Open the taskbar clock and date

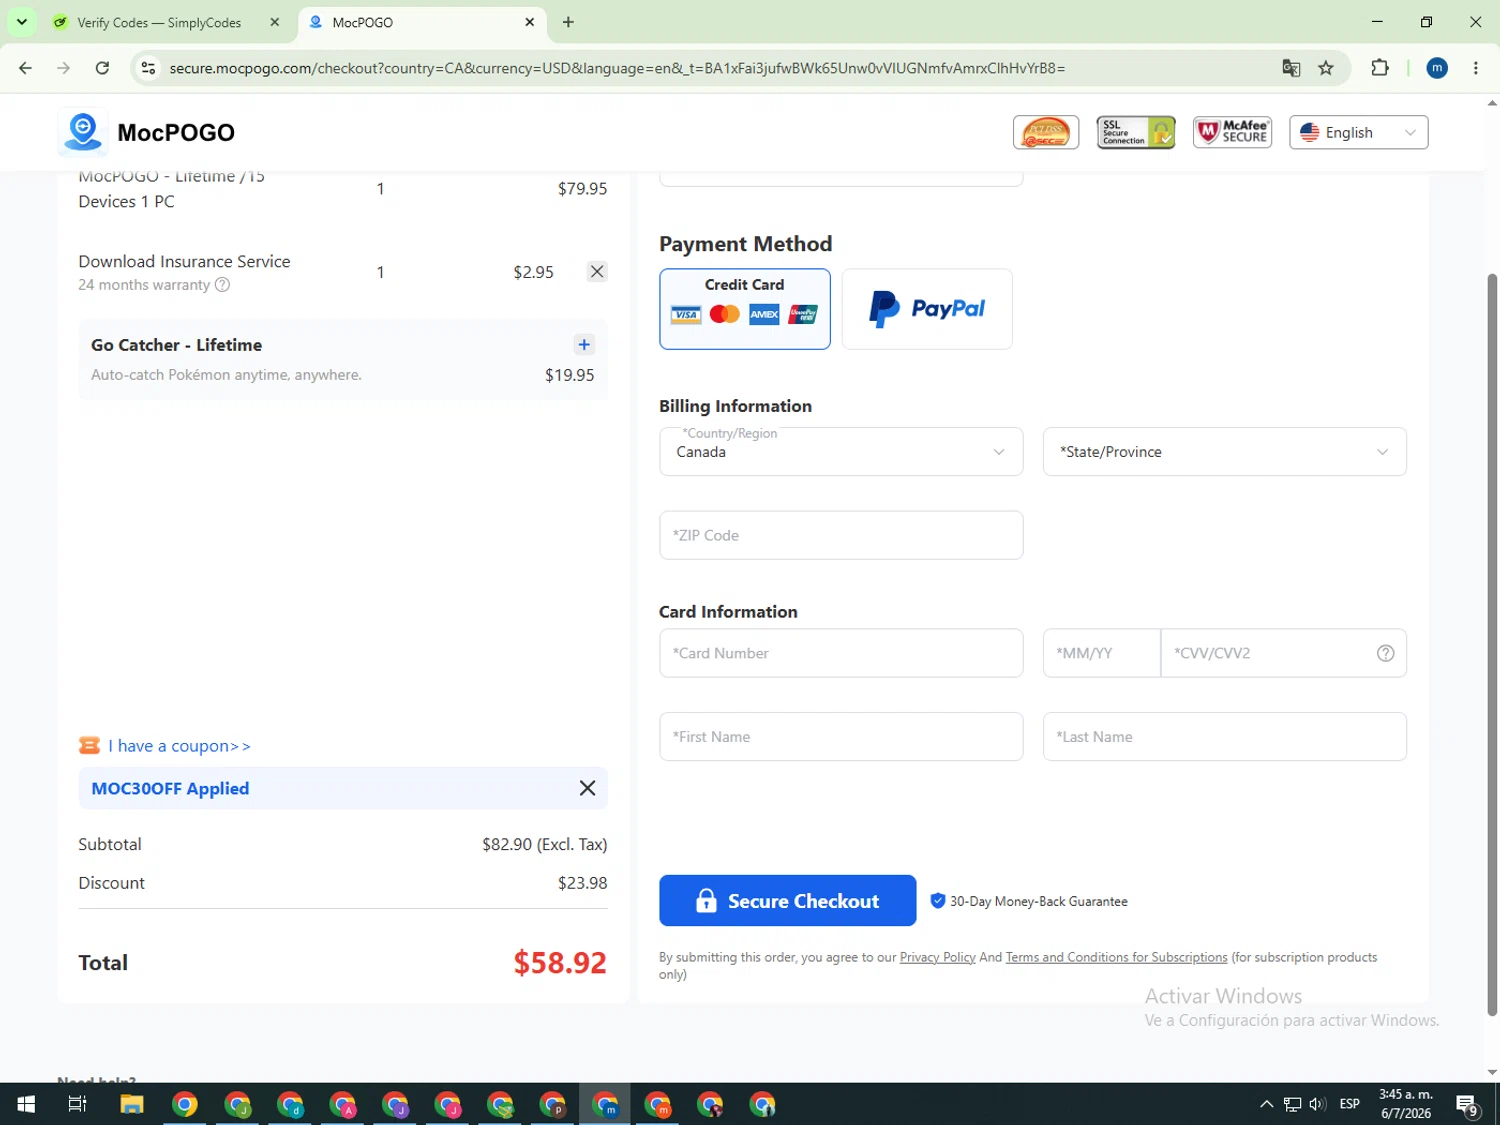(1406, 1104)
